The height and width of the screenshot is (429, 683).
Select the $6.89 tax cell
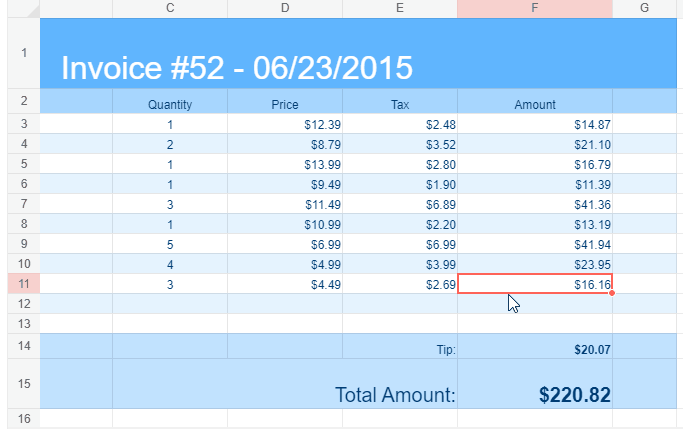pyautogui.click(x=400, y=204)
